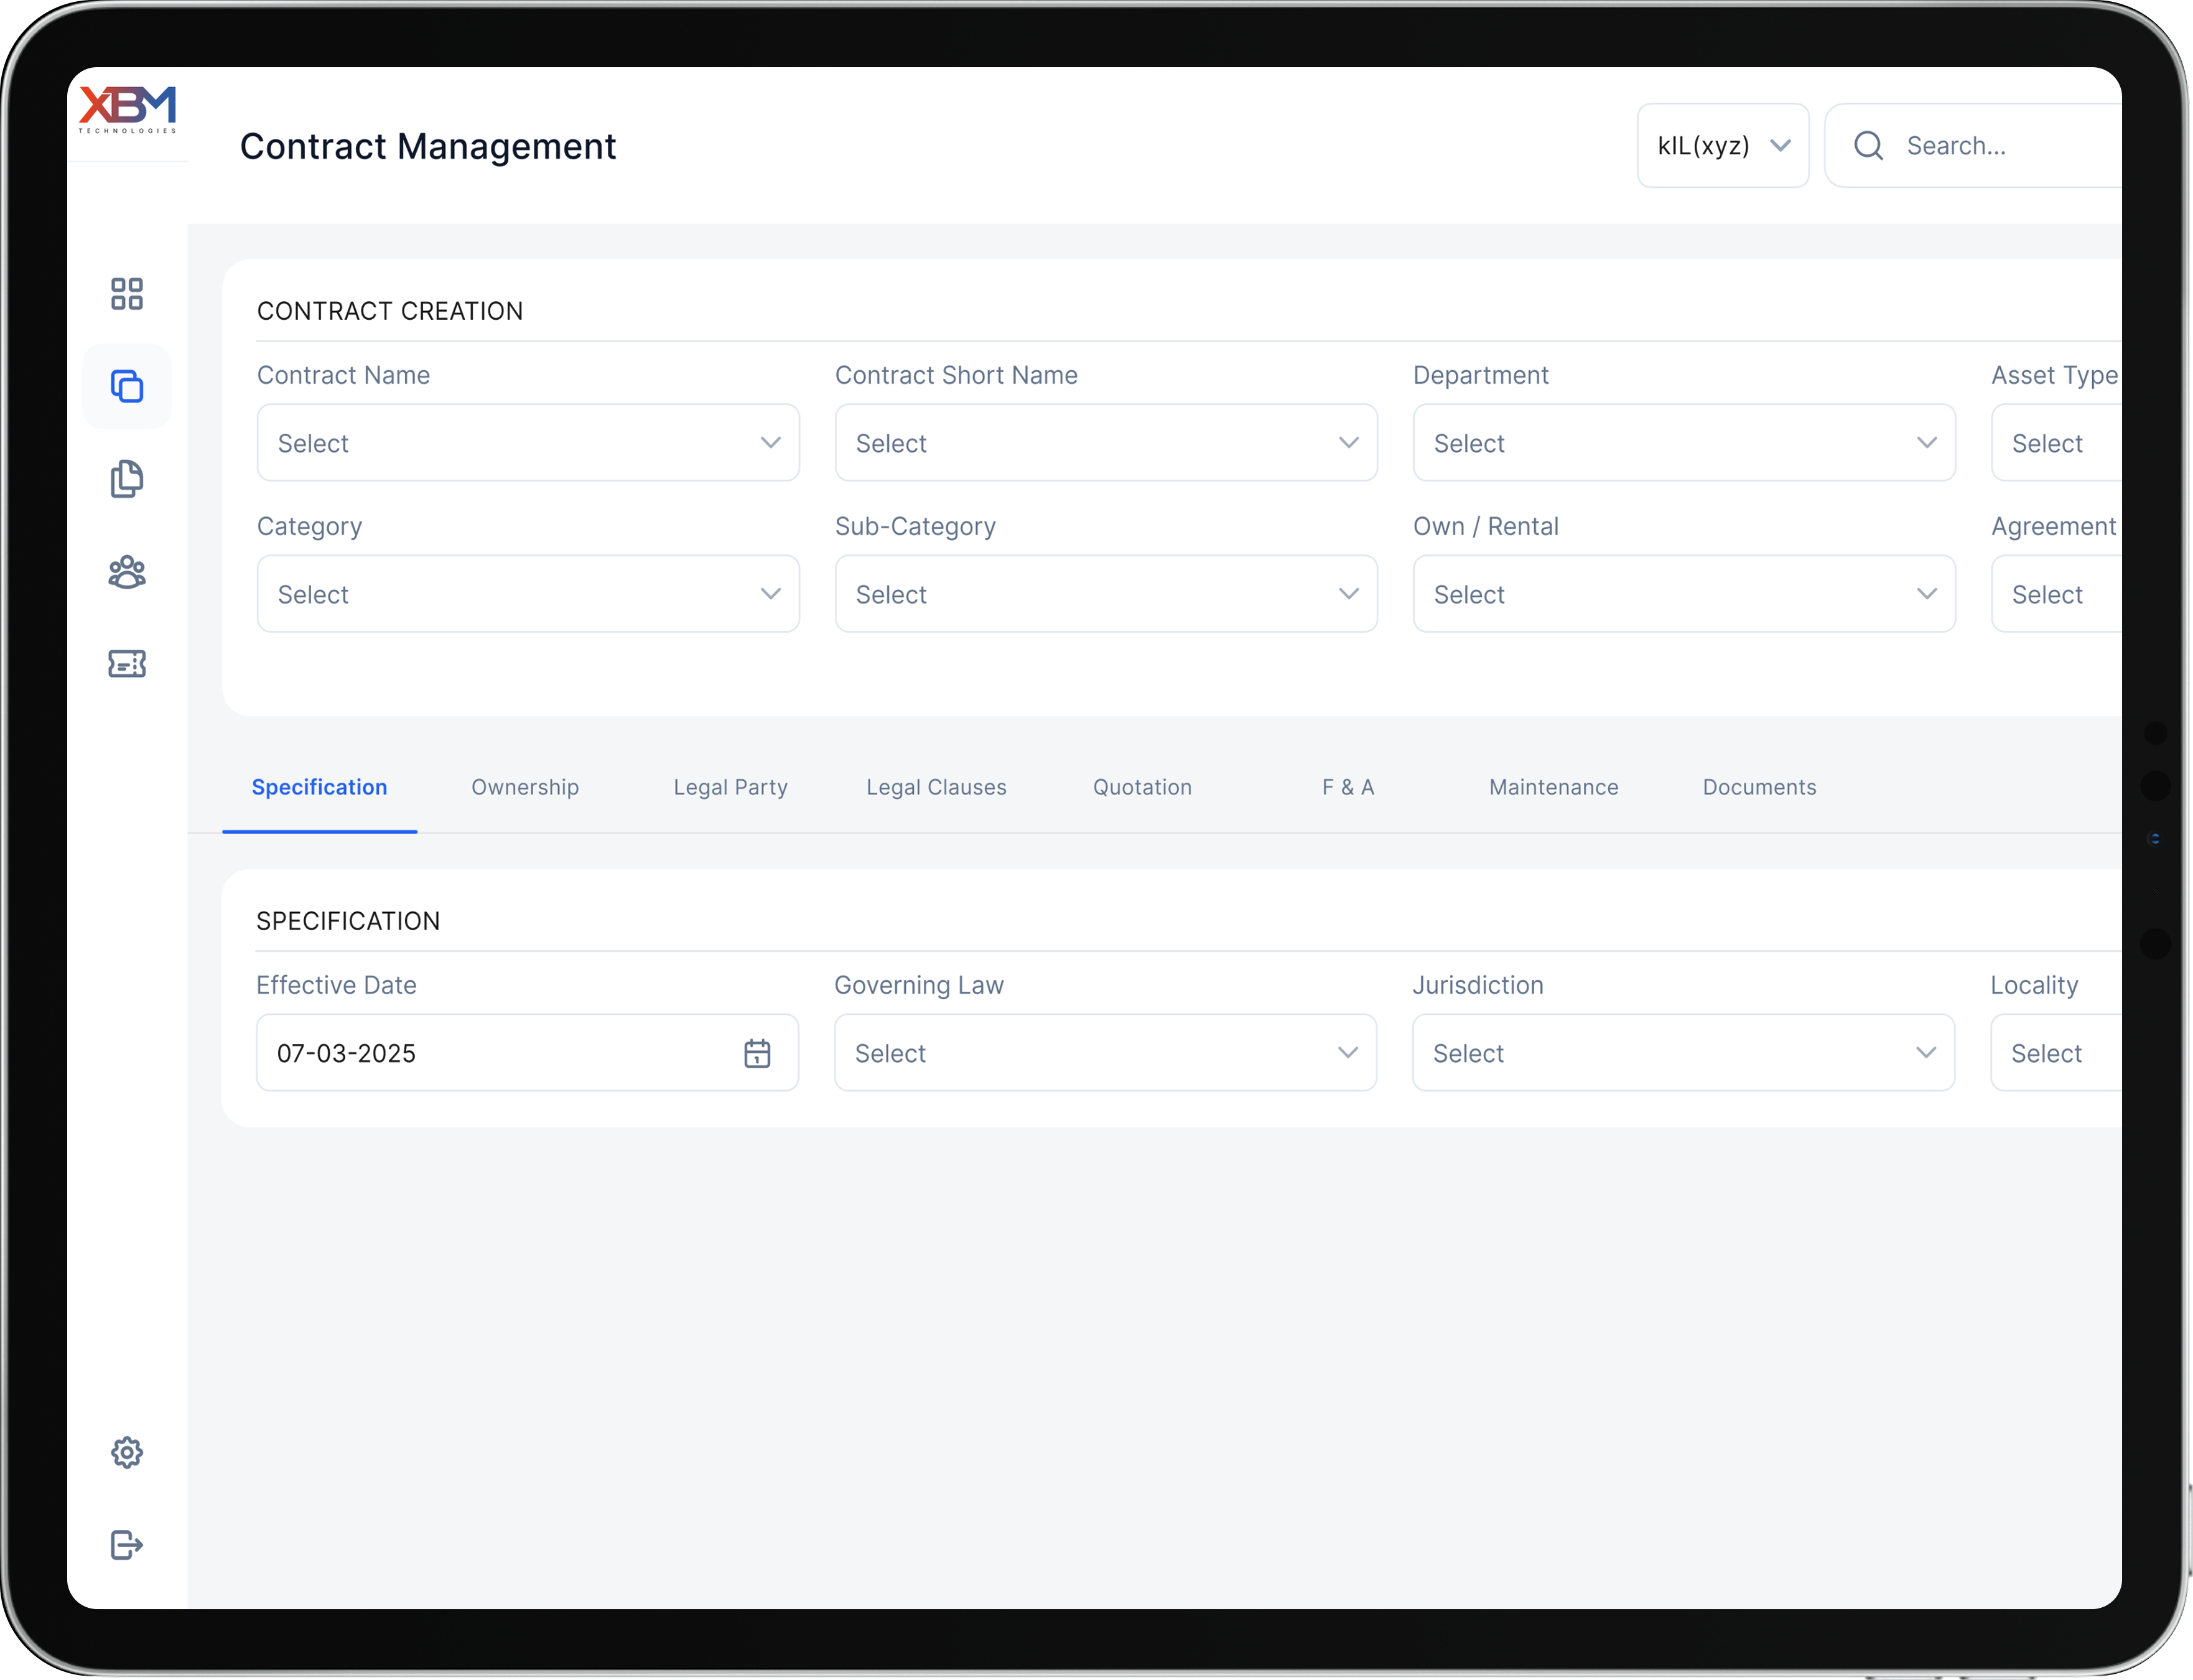This screenshot has height=1680, width=2193.
Task: Open the ticket icon in sidebar
Action: tap(127, 664)
